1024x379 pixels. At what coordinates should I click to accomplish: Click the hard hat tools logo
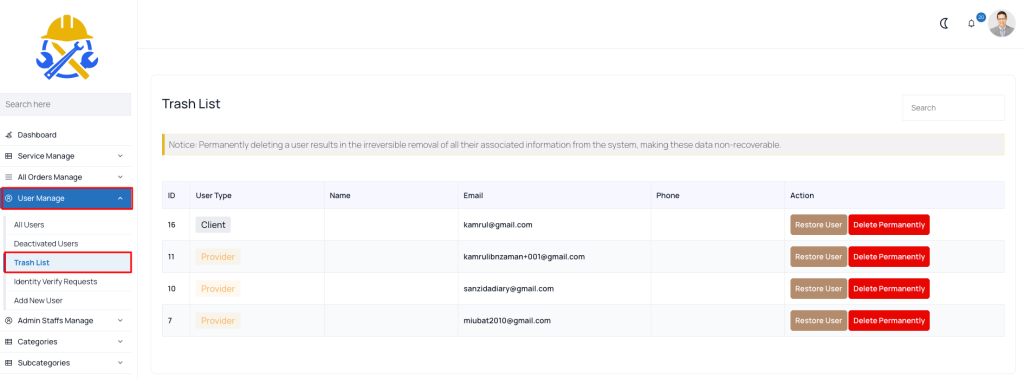tap(67, 48)
